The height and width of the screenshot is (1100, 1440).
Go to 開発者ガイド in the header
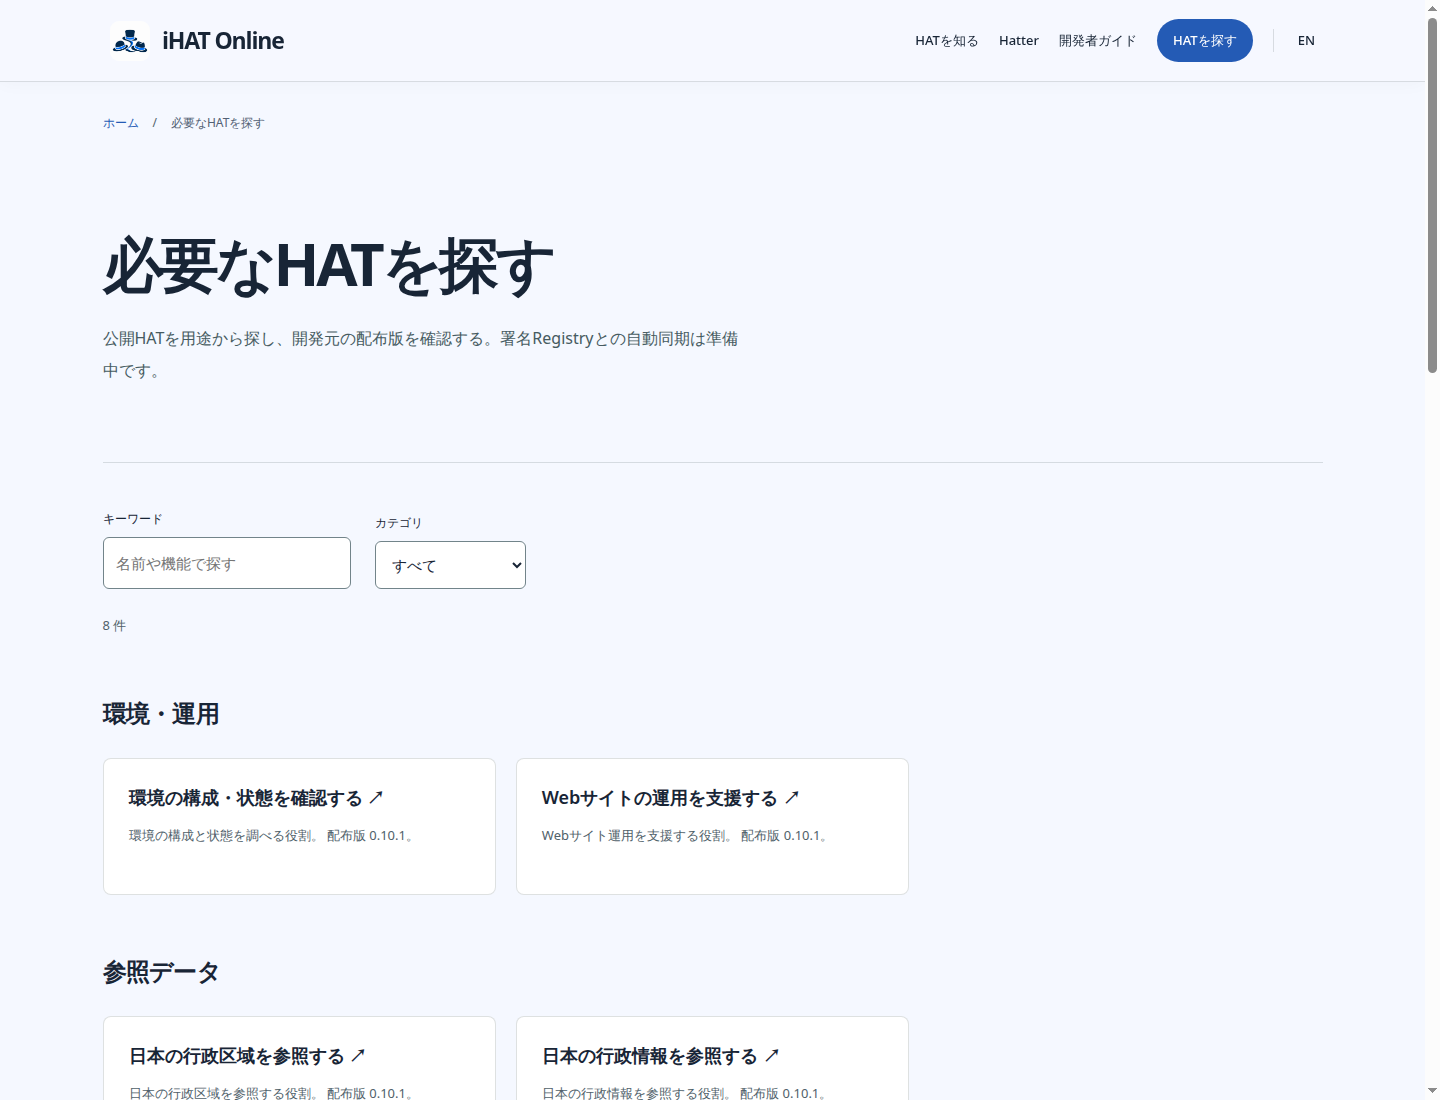click(x=1097, y=41)
